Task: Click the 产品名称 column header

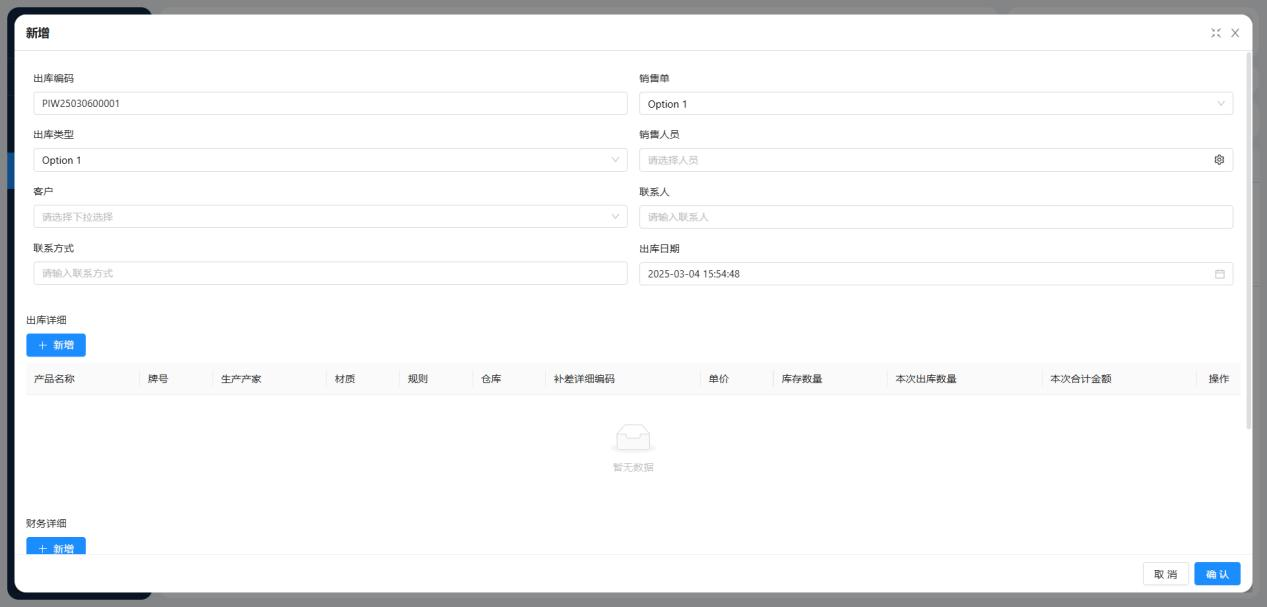Action: click(x=83, y=379)
